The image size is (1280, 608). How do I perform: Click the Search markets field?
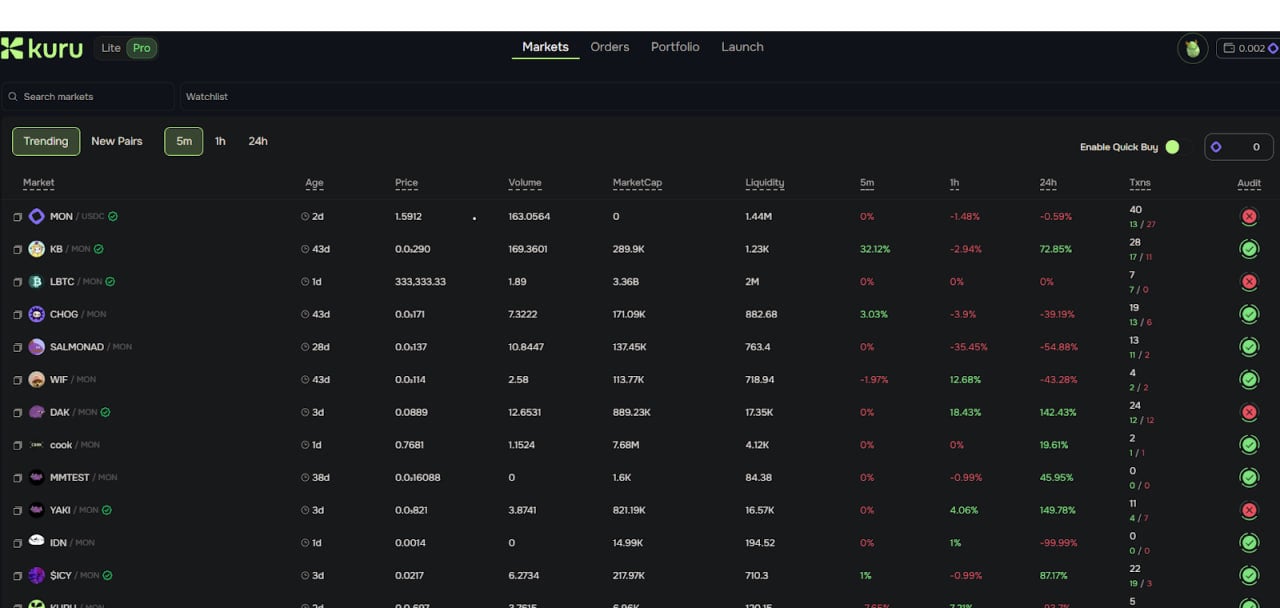click(x=88, y=97)
